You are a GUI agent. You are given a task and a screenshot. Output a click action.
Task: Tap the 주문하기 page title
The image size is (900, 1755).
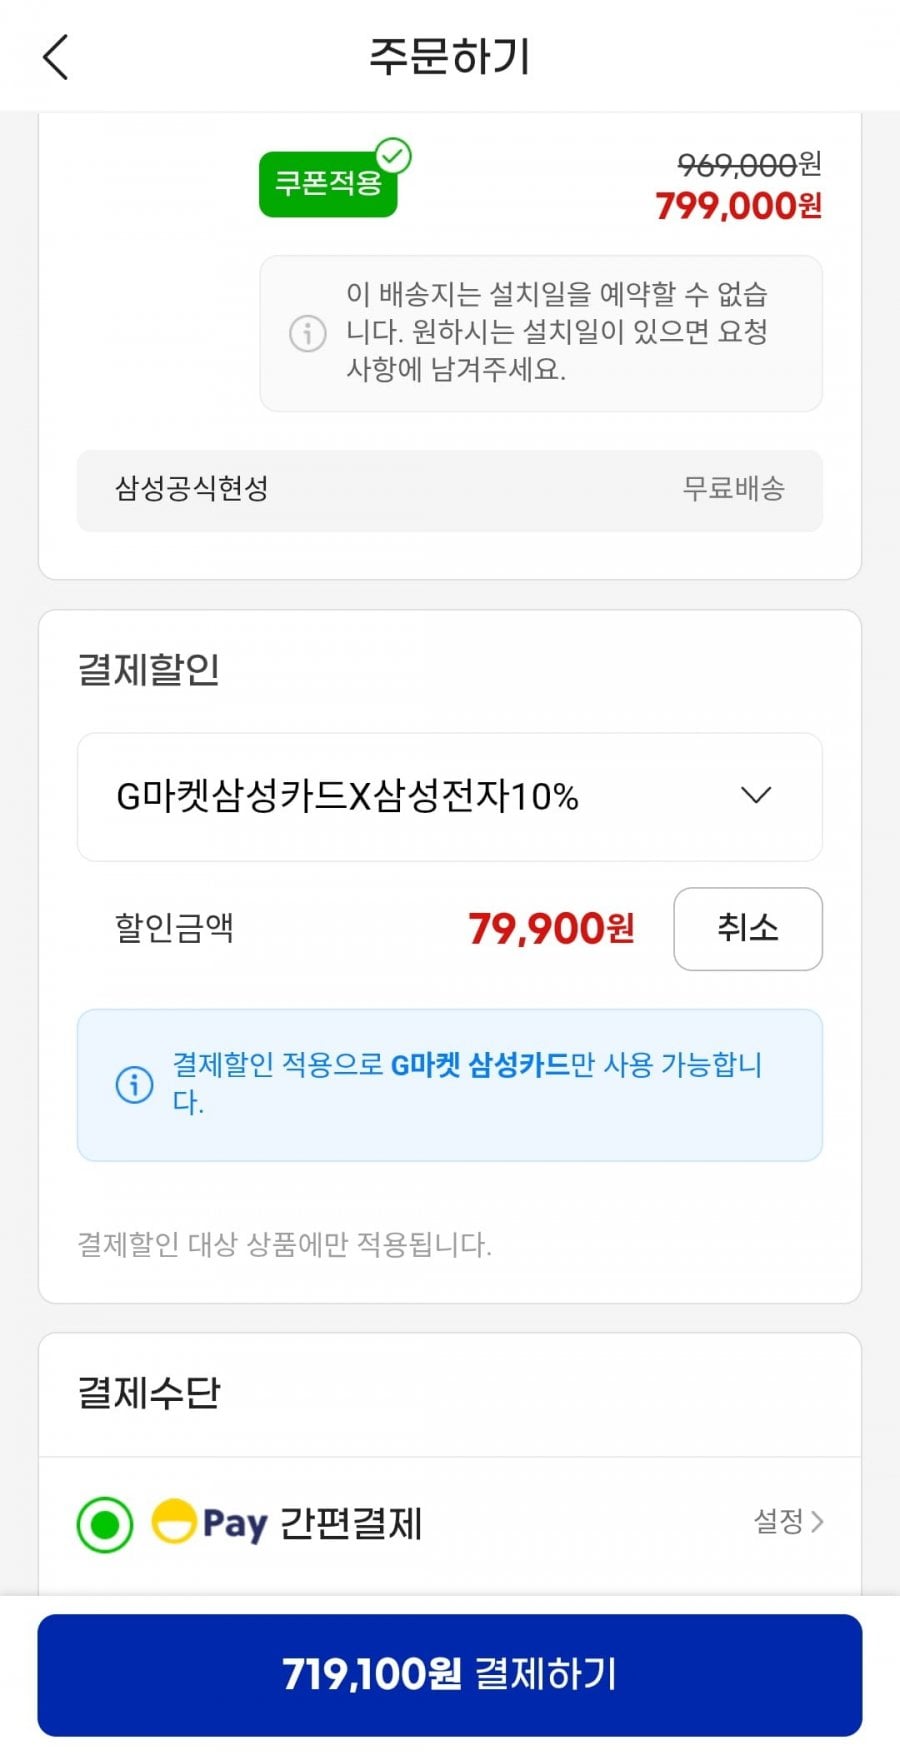point(449,57)
